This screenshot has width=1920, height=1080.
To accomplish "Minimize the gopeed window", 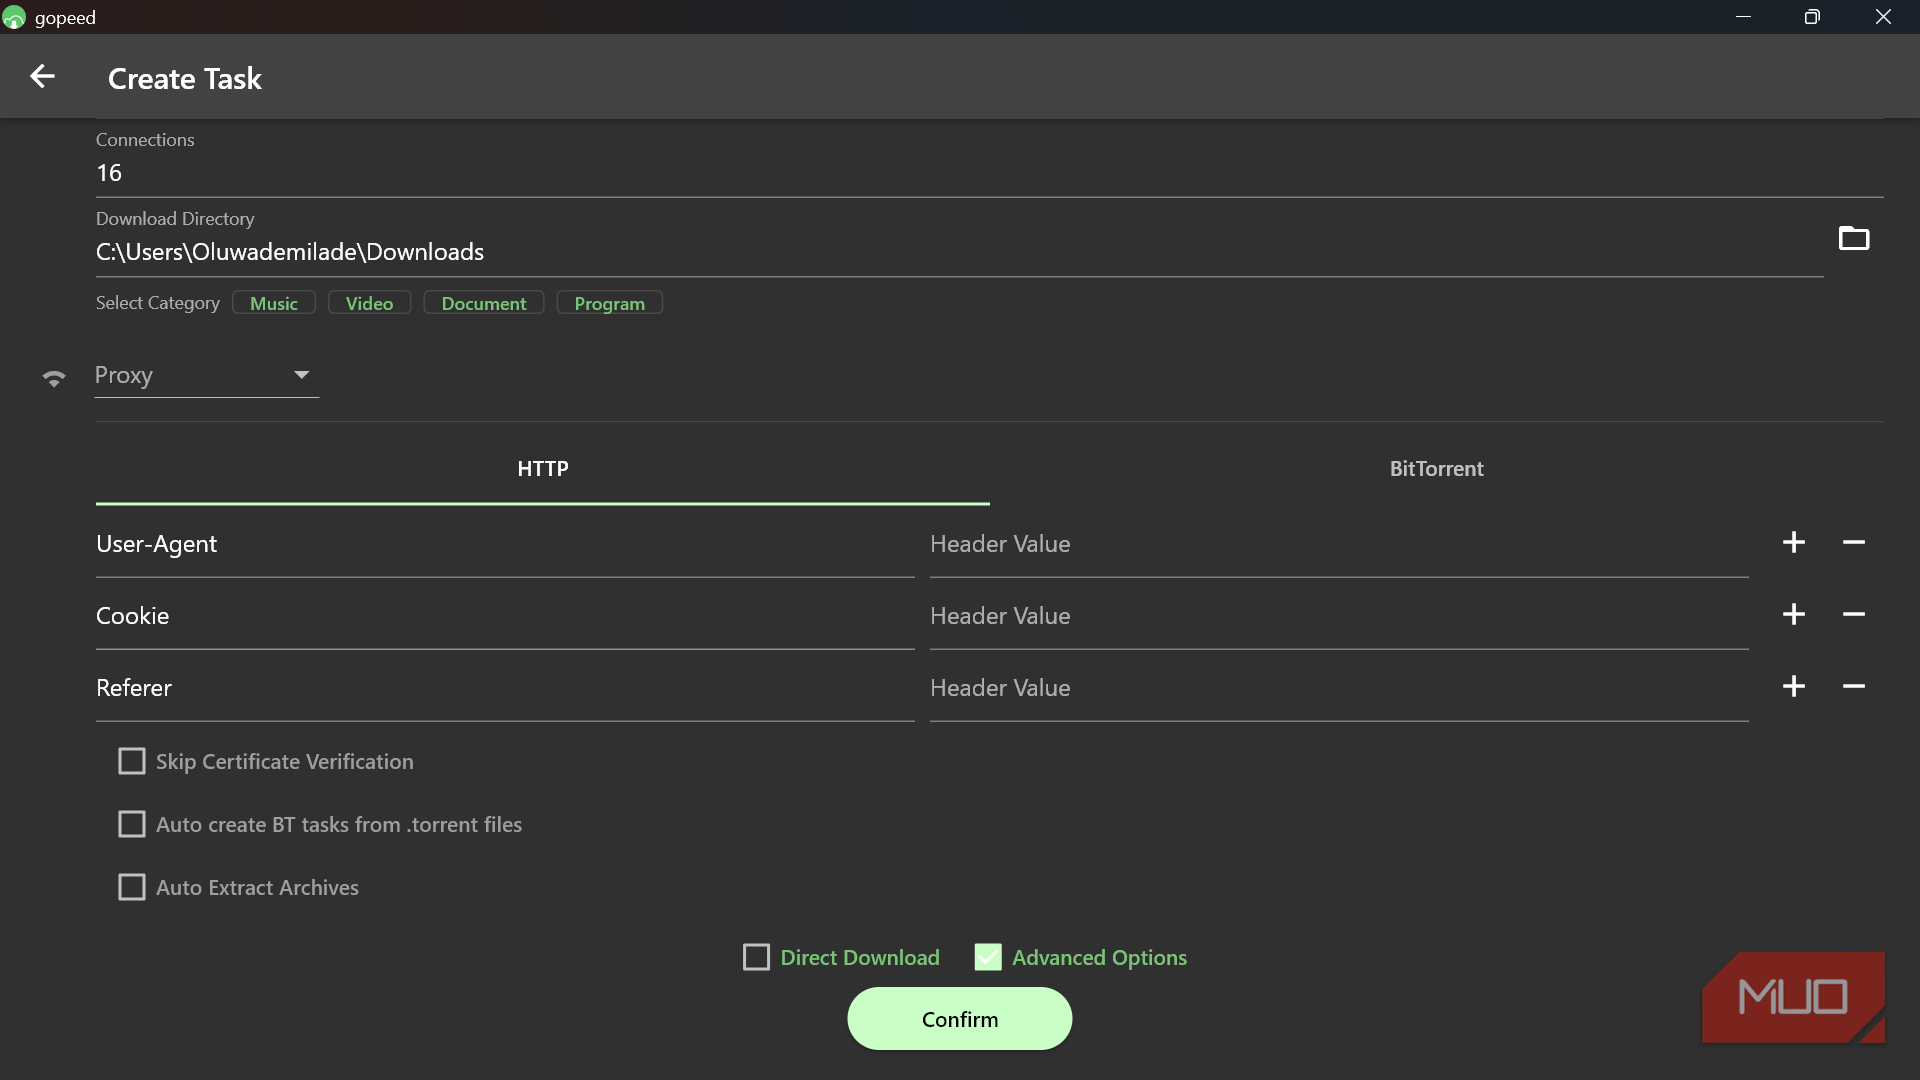I will pyautogui.click(x=1744, y=17).
